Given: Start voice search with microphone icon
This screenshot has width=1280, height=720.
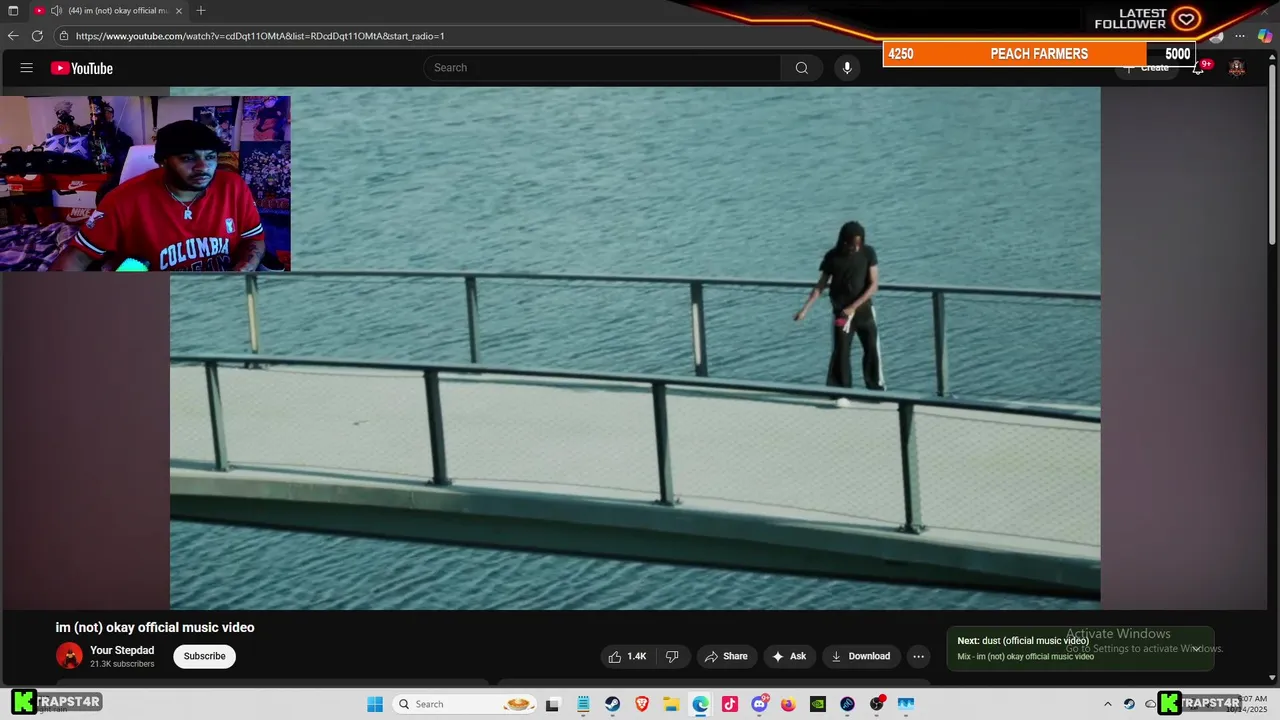Looking at the screenshot, I should coord(847,68).
